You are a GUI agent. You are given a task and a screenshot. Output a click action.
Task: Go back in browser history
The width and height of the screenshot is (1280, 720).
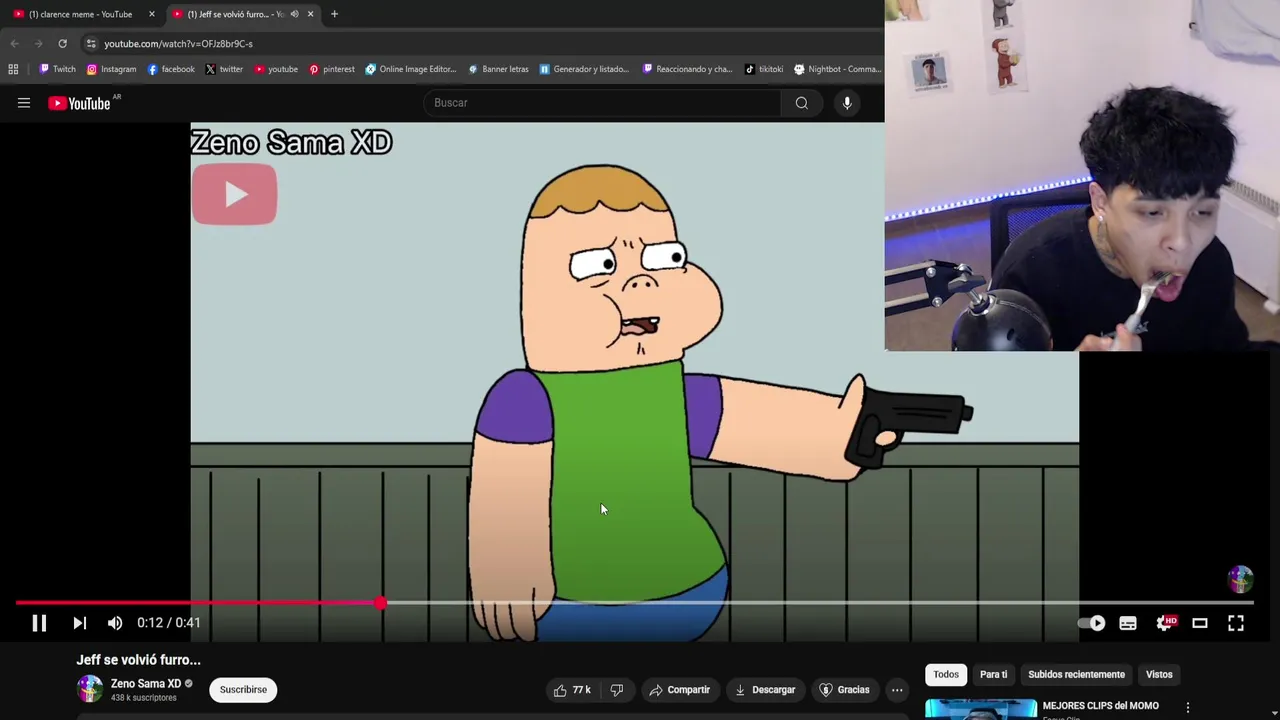point(14,44)
